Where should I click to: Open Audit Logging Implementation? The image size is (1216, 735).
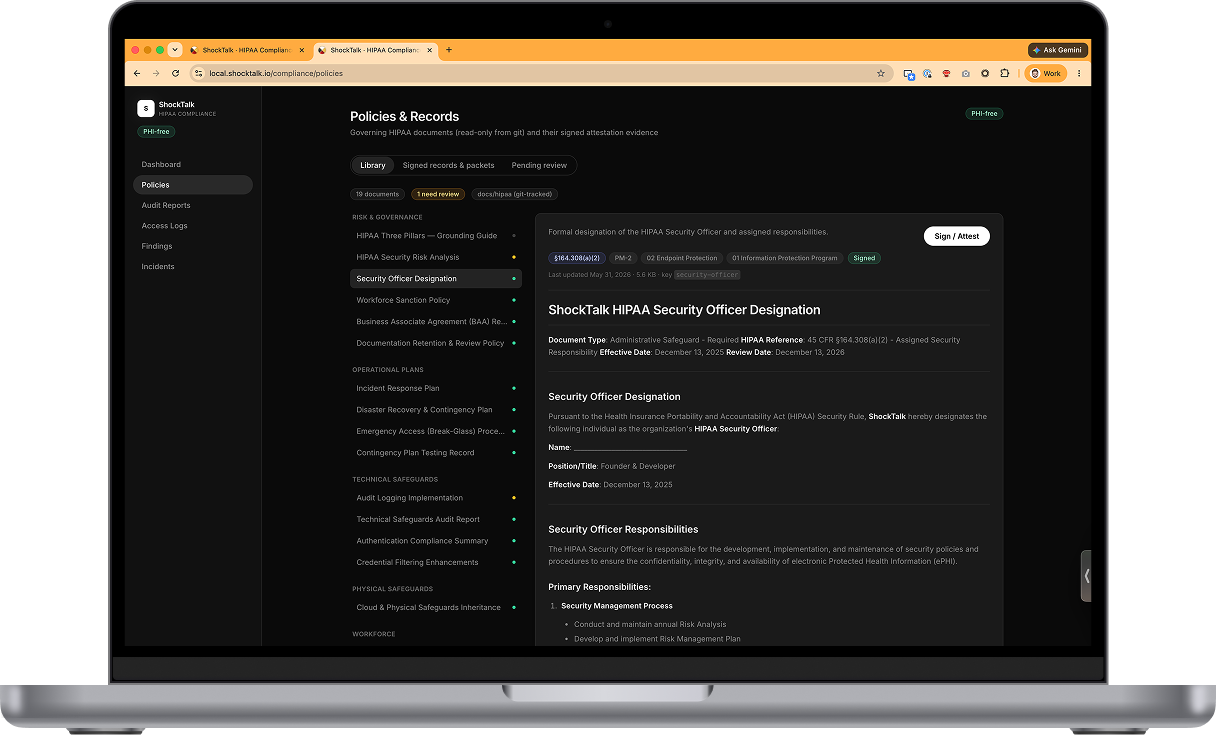436,497
